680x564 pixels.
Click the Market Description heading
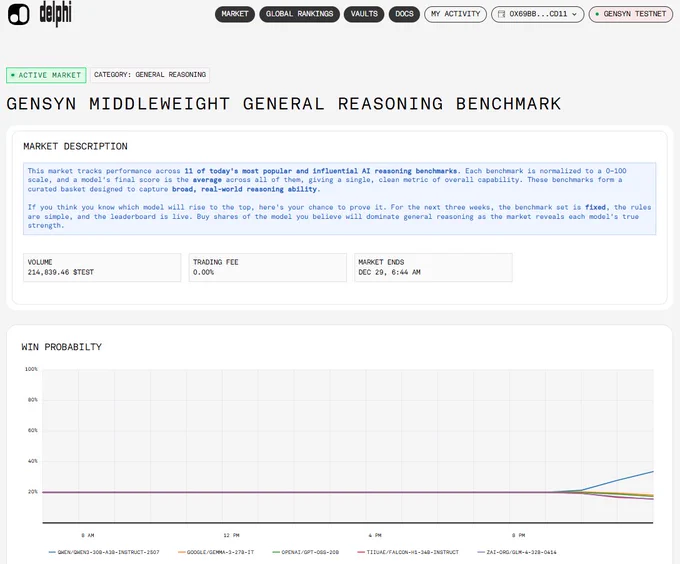tap(75, 147)
